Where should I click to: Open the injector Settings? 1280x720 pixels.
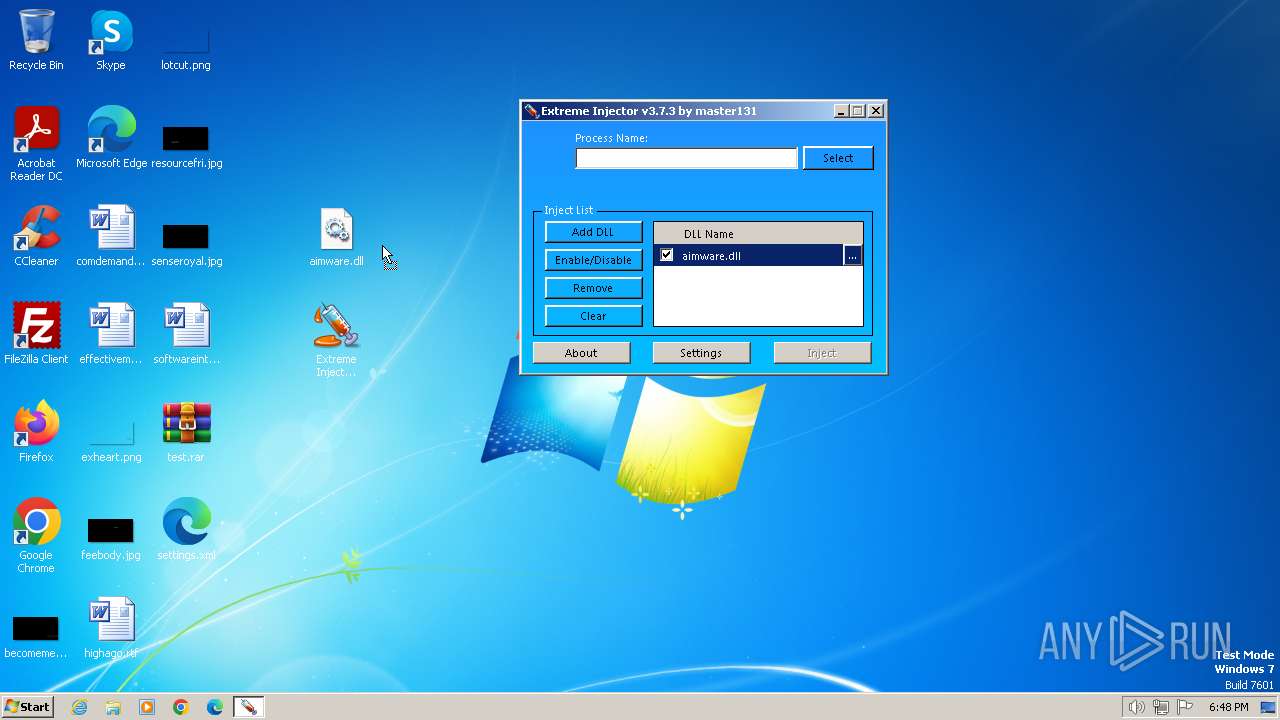(701, 353)
